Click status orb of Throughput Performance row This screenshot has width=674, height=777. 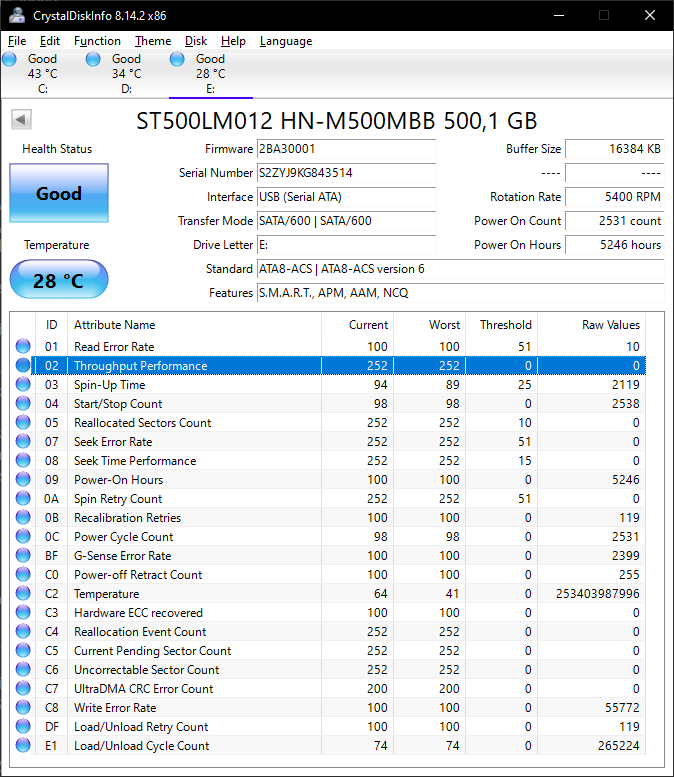pos(23,365)
